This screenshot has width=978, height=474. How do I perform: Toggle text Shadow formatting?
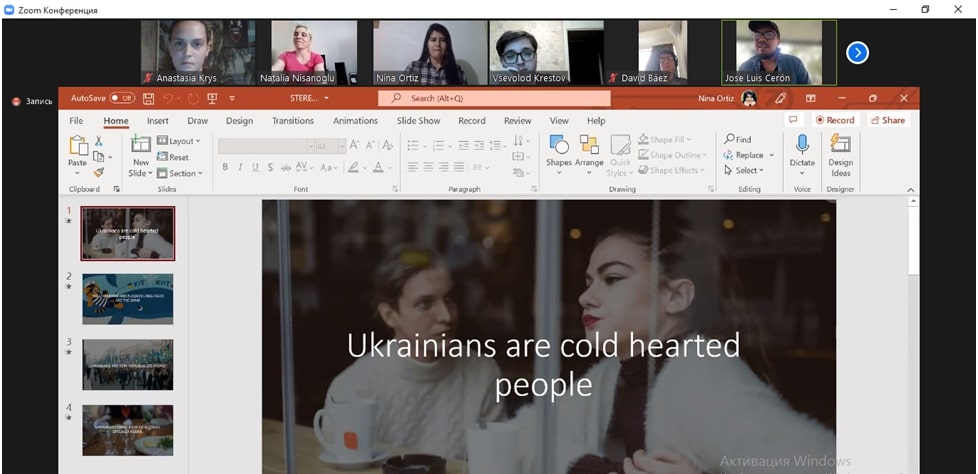(270, 167)
